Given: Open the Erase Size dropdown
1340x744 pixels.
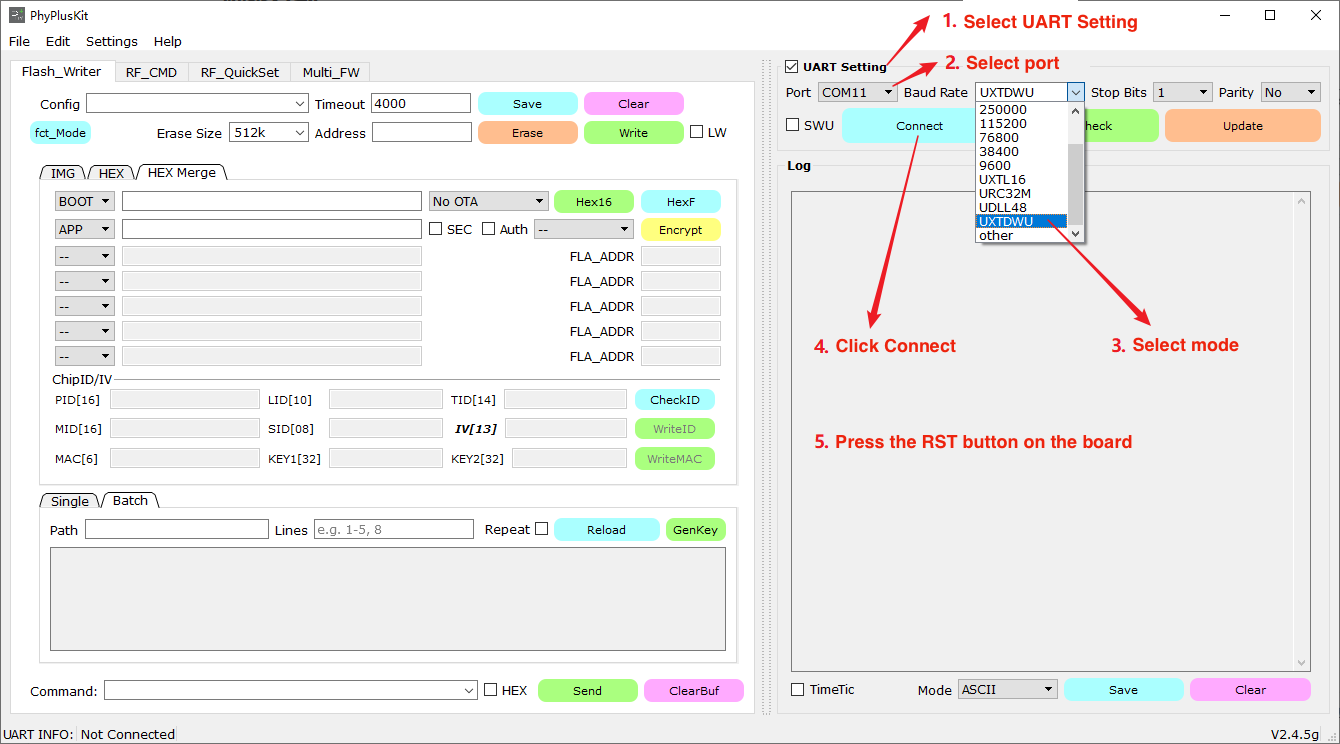Looking at the screenshot, I should tap(269, 132).
